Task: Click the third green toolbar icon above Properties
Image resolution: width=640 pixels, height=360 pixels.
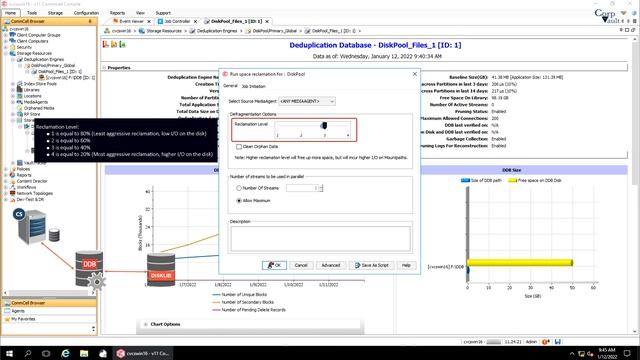Action: [122, 44]
